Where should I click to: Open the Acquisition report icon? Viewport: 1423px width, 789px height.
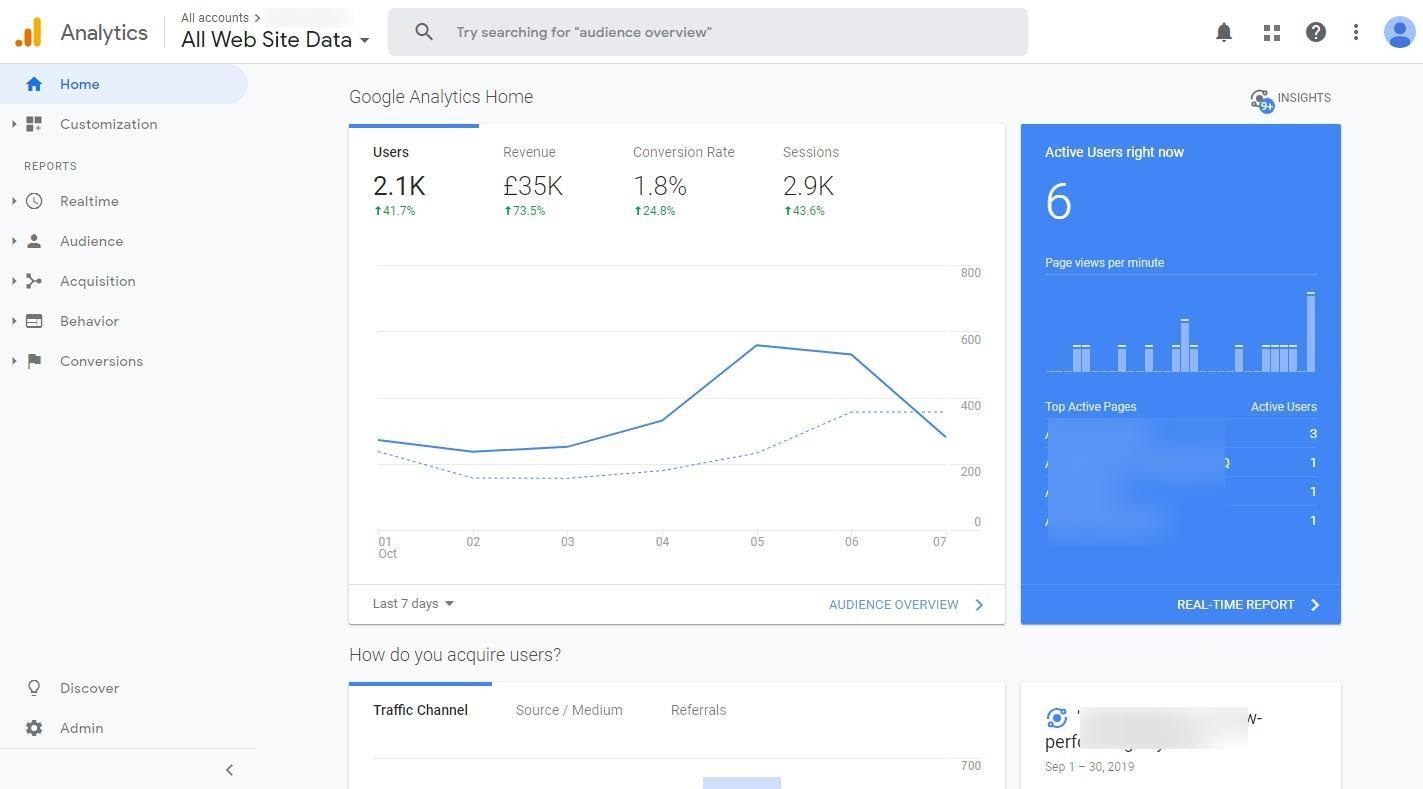click(35, 281)
